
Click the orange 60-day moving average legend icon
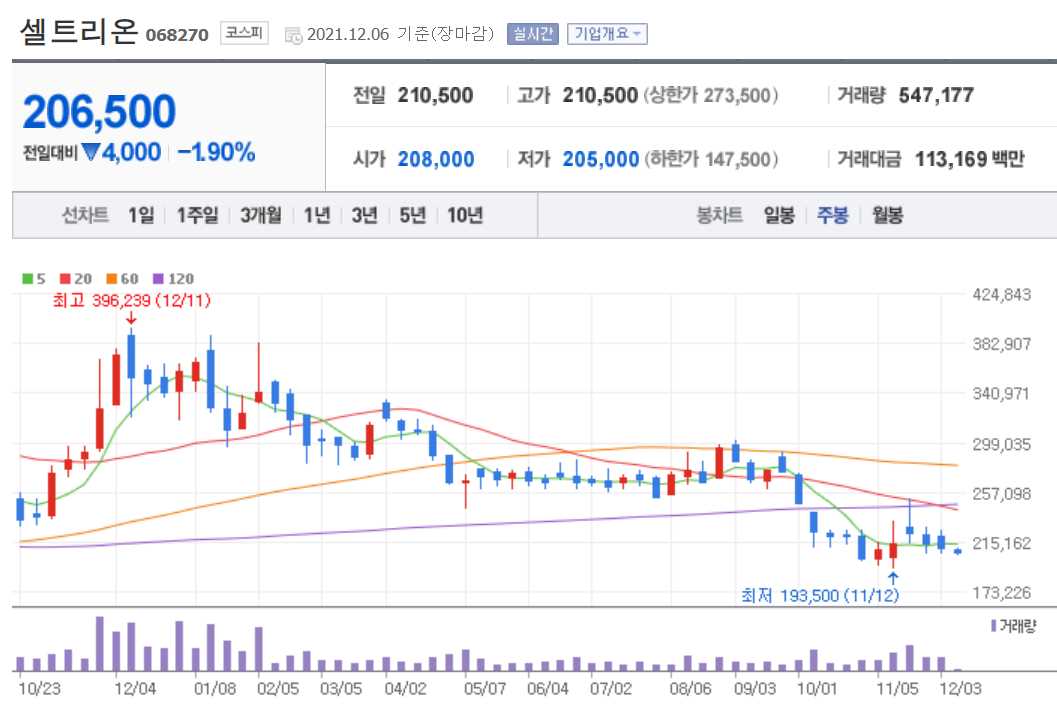tap(110, 279)
